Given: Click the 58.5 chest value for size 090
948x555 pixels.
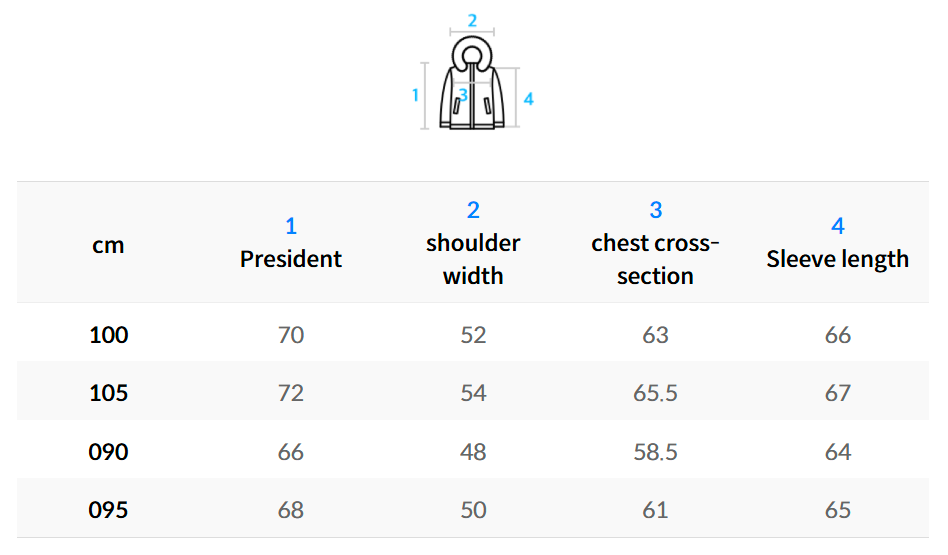Looking at the screenshot, I should click(x=655, y=451).
